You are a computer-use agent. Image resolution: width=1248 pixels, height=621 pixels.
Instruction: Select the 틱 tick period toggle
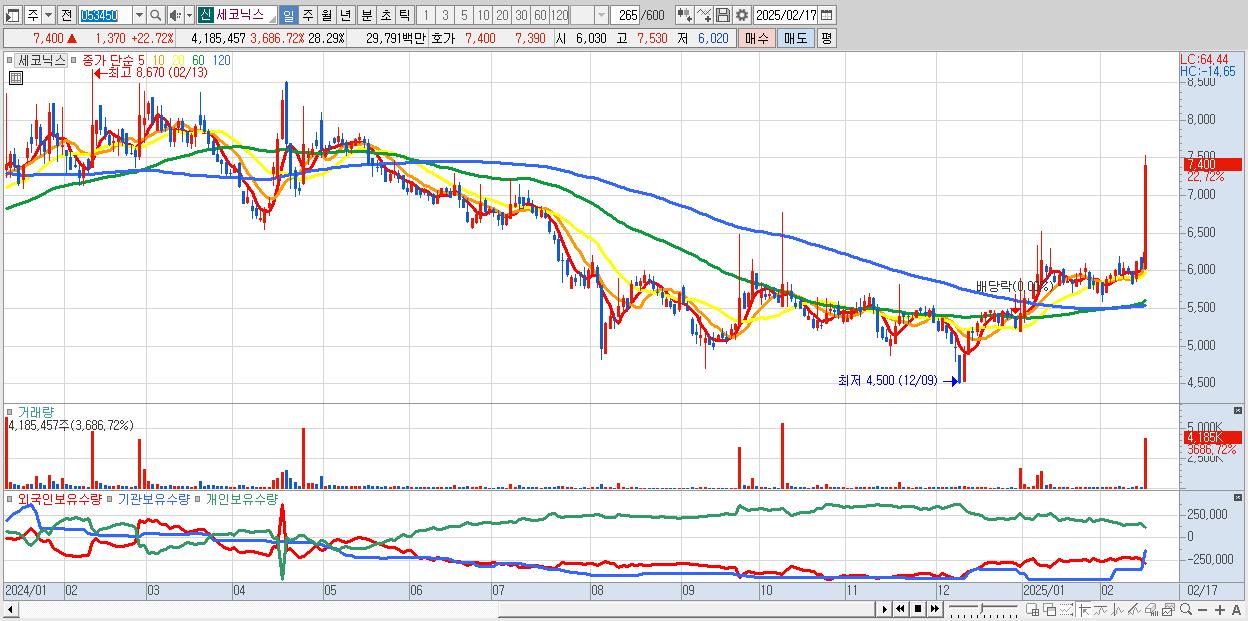[x=404, y=15]
